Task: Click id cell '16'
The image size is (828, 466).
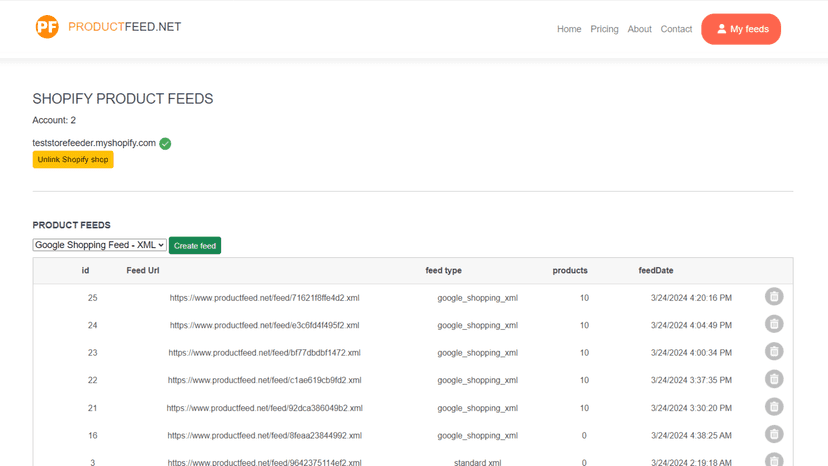Action: (x=92, y=436)
